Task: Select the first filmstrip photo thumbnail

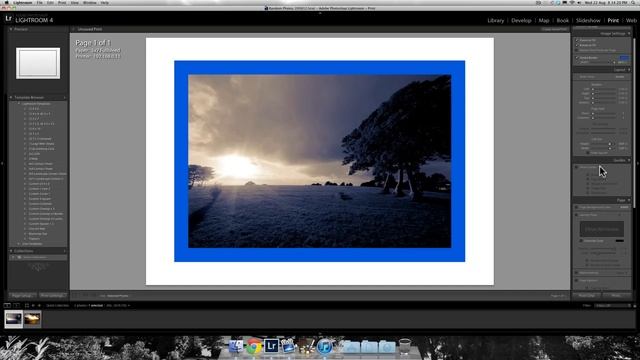Action: pyautogui.click(x=13, y=319)
